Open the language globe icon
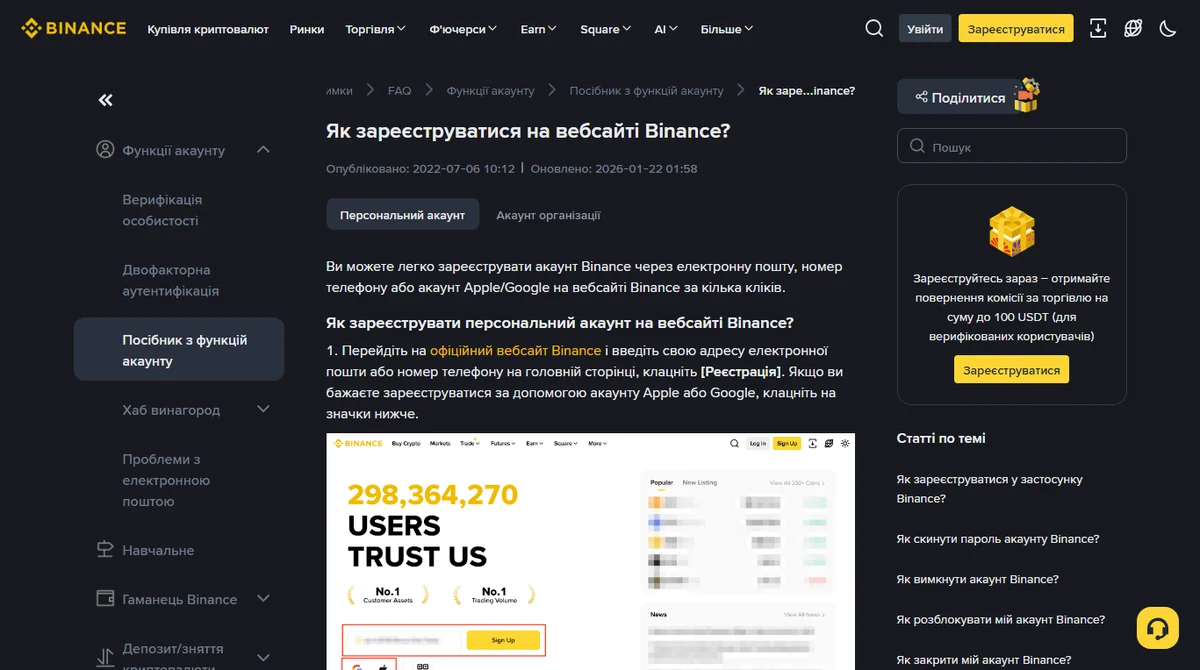Viewport: 1200px width, 670px height. coord(1133,28)
